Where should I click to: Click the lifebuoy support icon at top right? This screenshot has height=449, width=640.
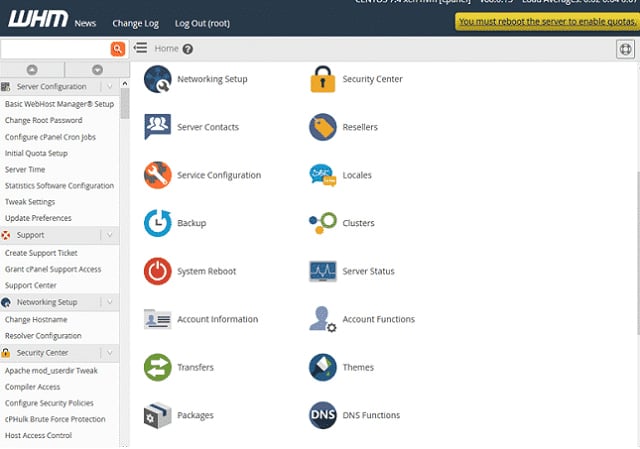625,49
